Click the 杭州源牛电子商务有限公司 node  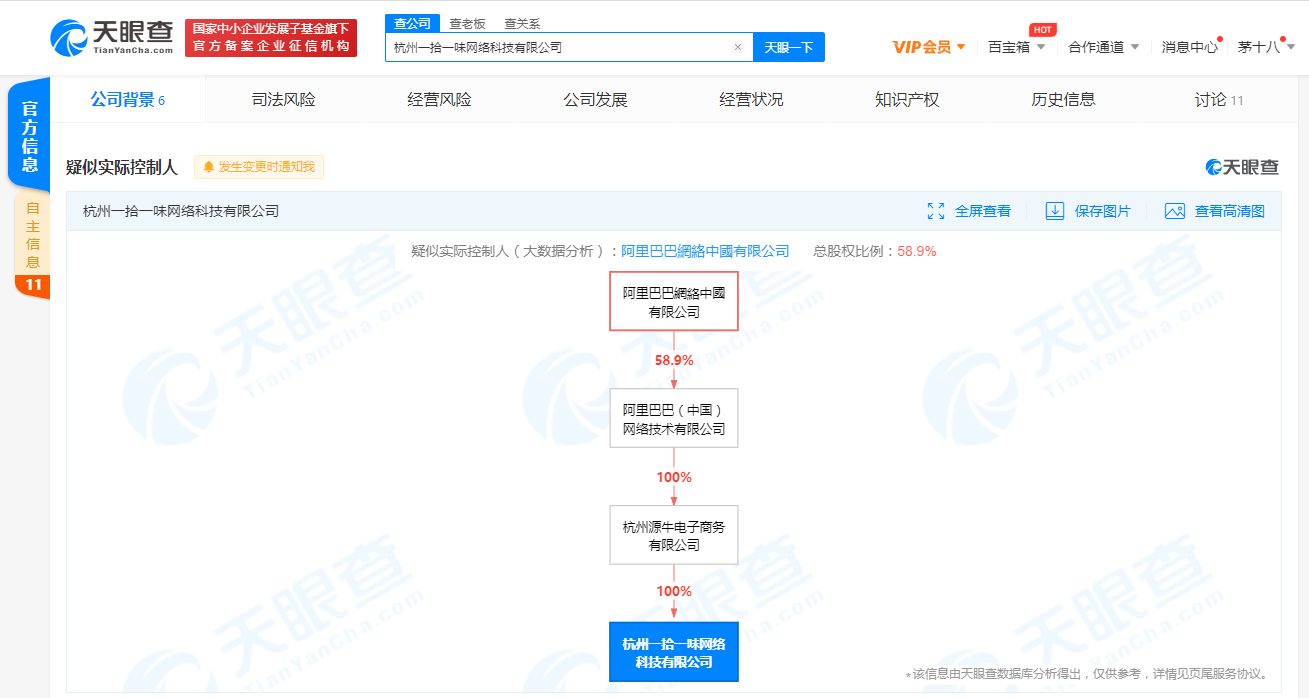[x=674, y=535]
